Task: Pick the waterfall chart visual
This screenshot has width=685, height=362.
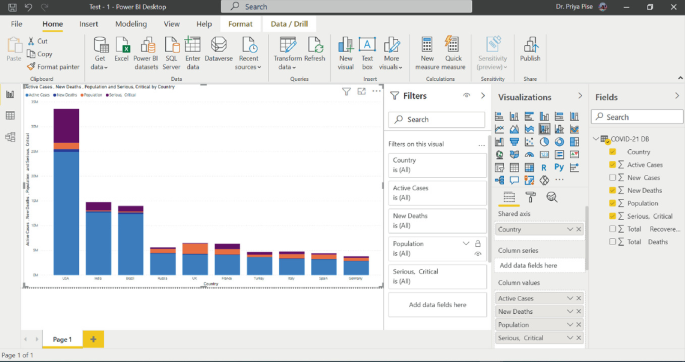Action: click(x=499, y=141)
